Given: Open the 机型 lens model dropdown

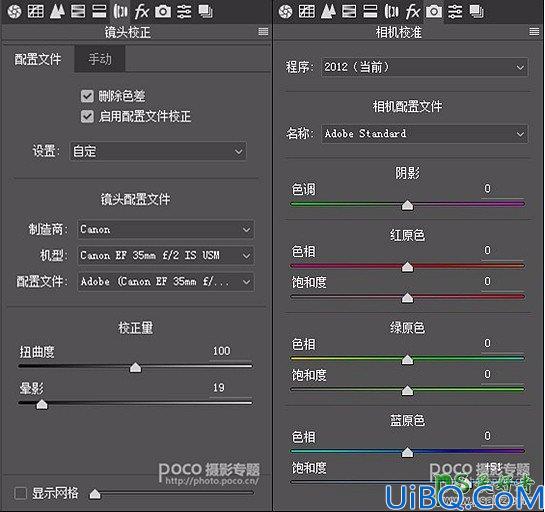Looking at the screenshot, I should [x=166, y=256].
